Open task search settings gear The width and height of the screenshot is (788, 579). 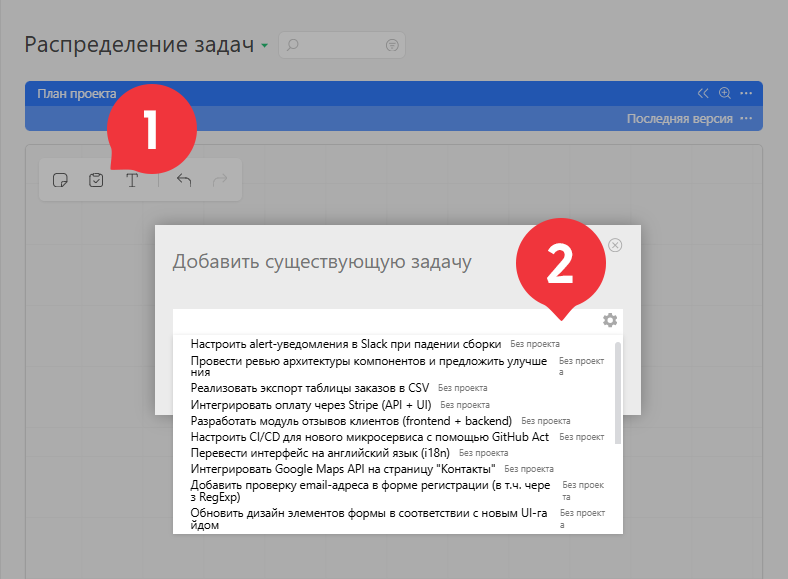tap(610, 320)
